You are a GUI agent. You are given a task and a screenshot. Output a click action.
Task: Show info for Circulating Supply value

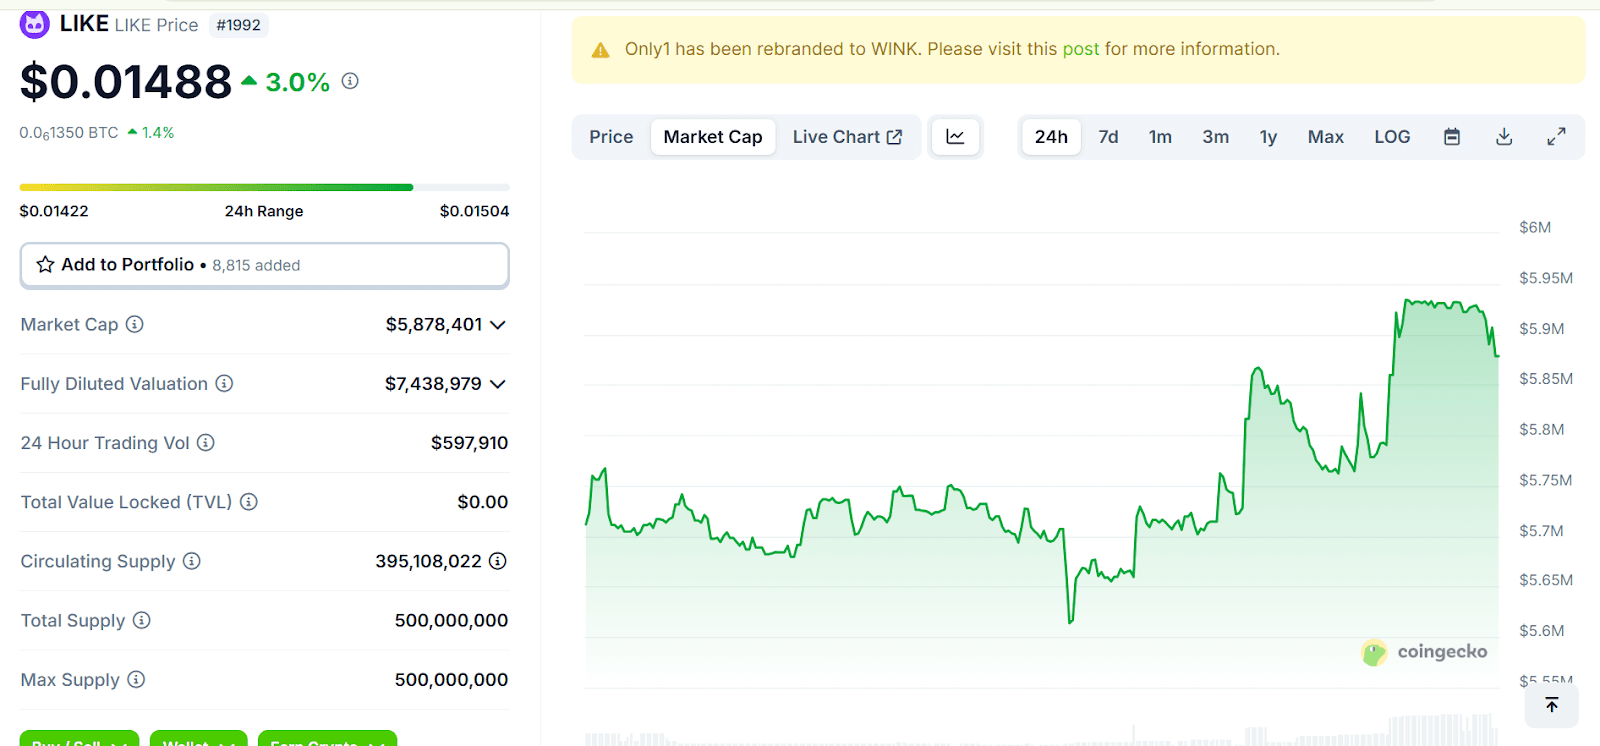pyautogui.click(x=498, y=562)
